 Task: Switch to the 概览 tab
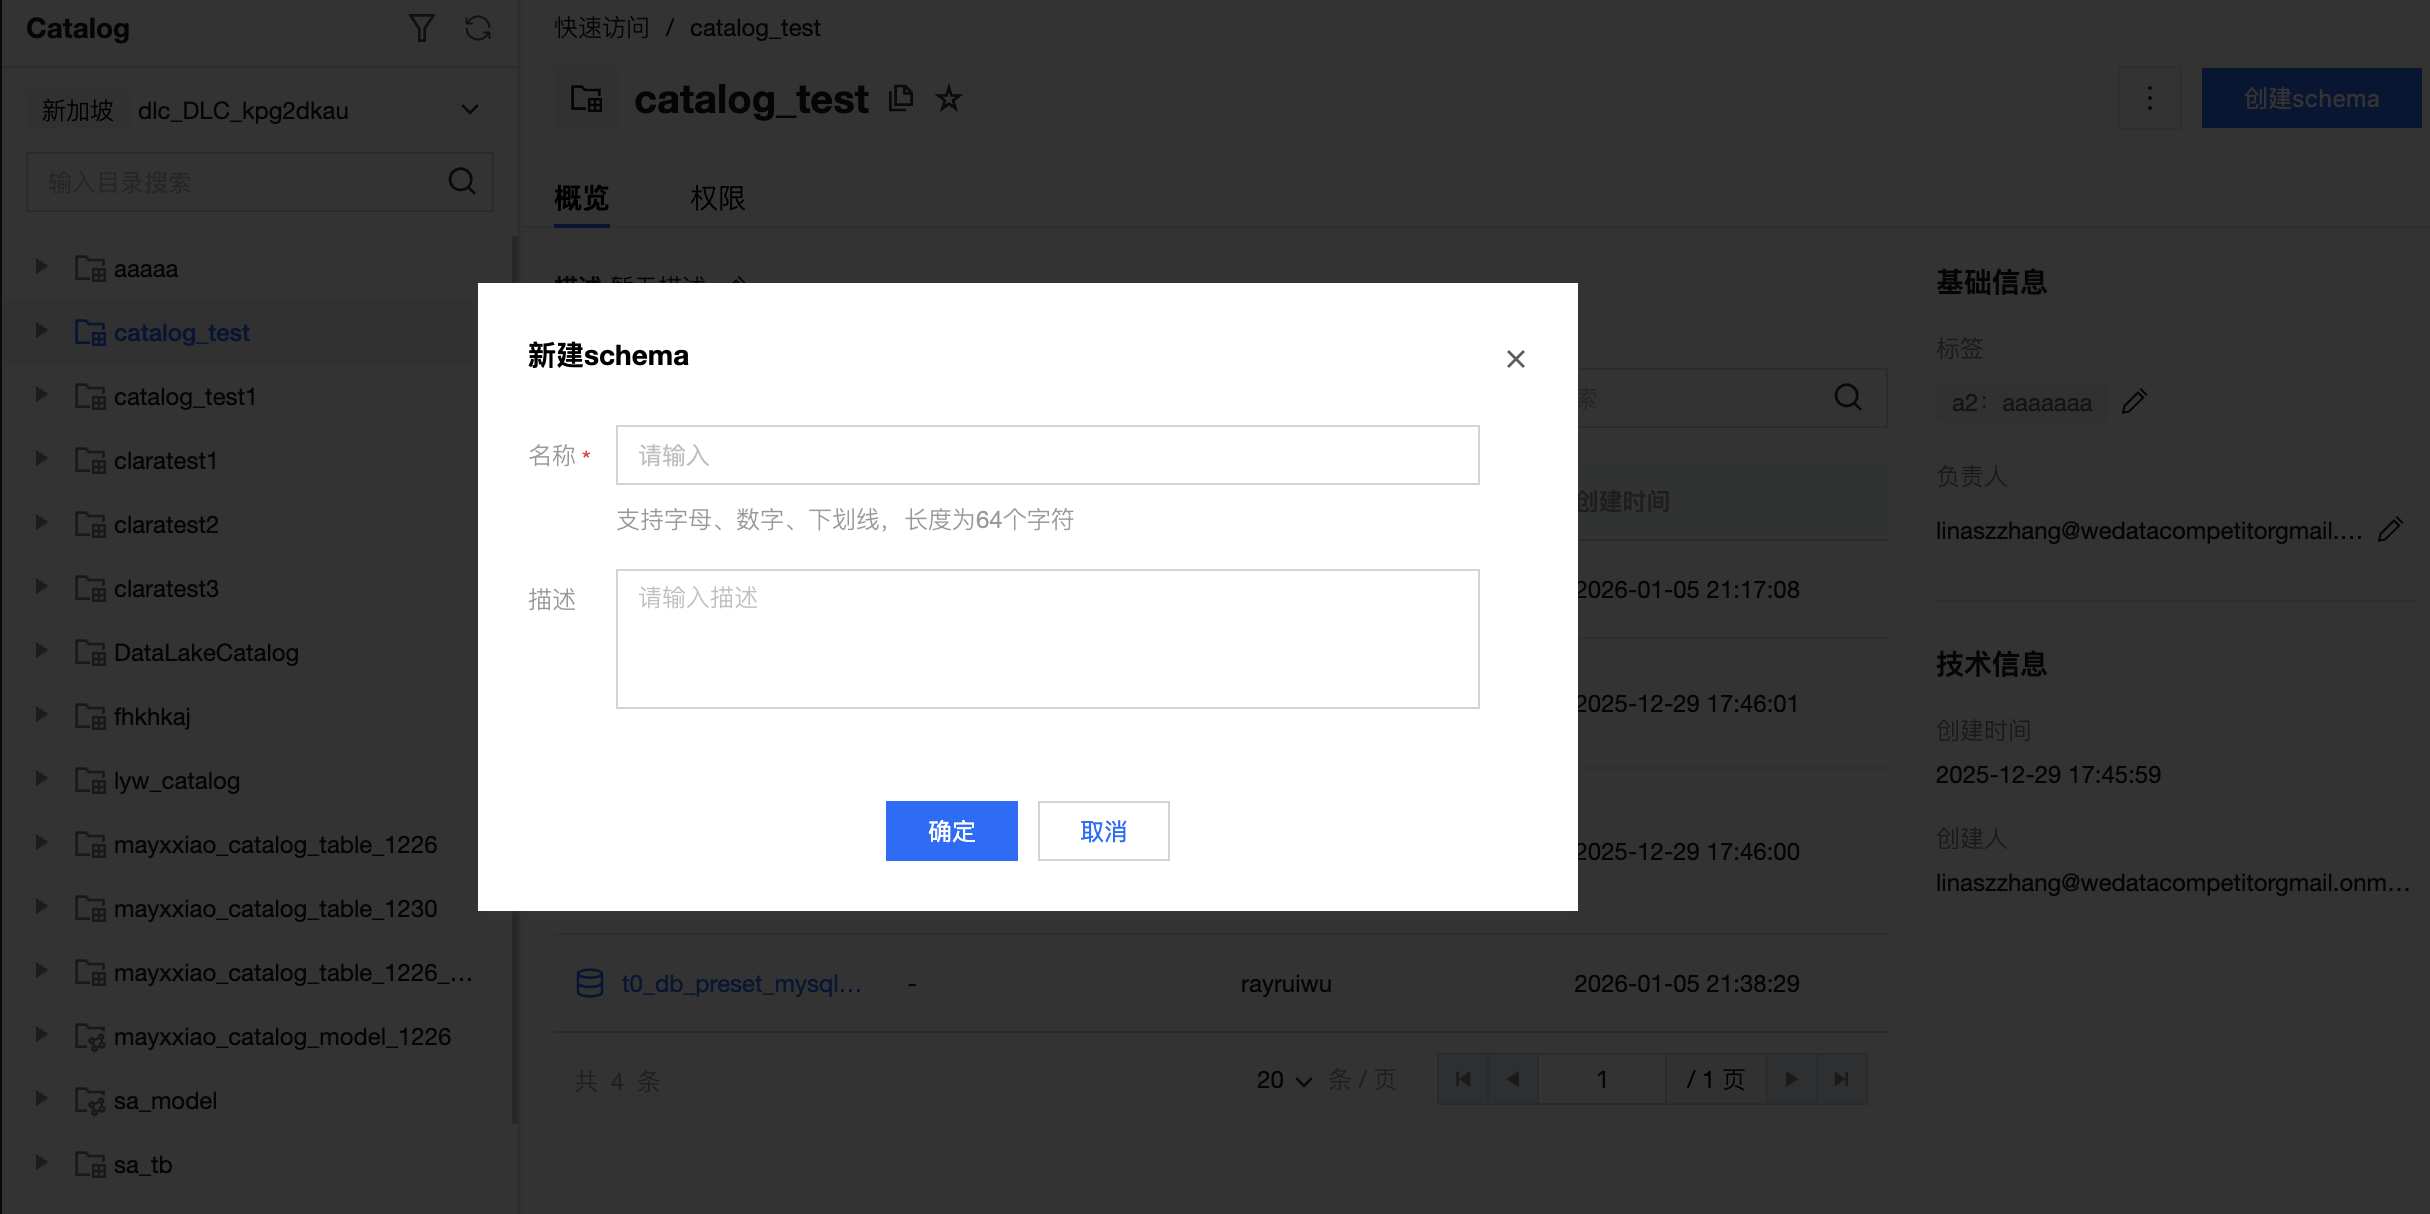[581, 198]
